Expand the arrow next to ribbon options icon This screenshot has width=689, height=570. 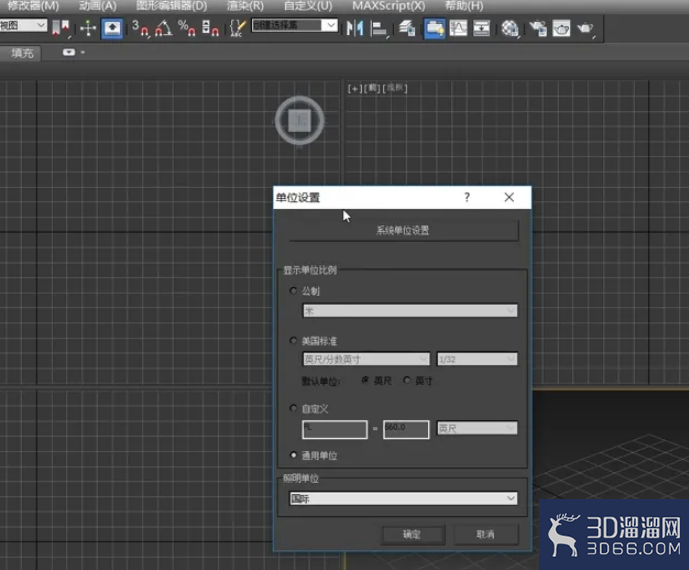click(83, 52)
